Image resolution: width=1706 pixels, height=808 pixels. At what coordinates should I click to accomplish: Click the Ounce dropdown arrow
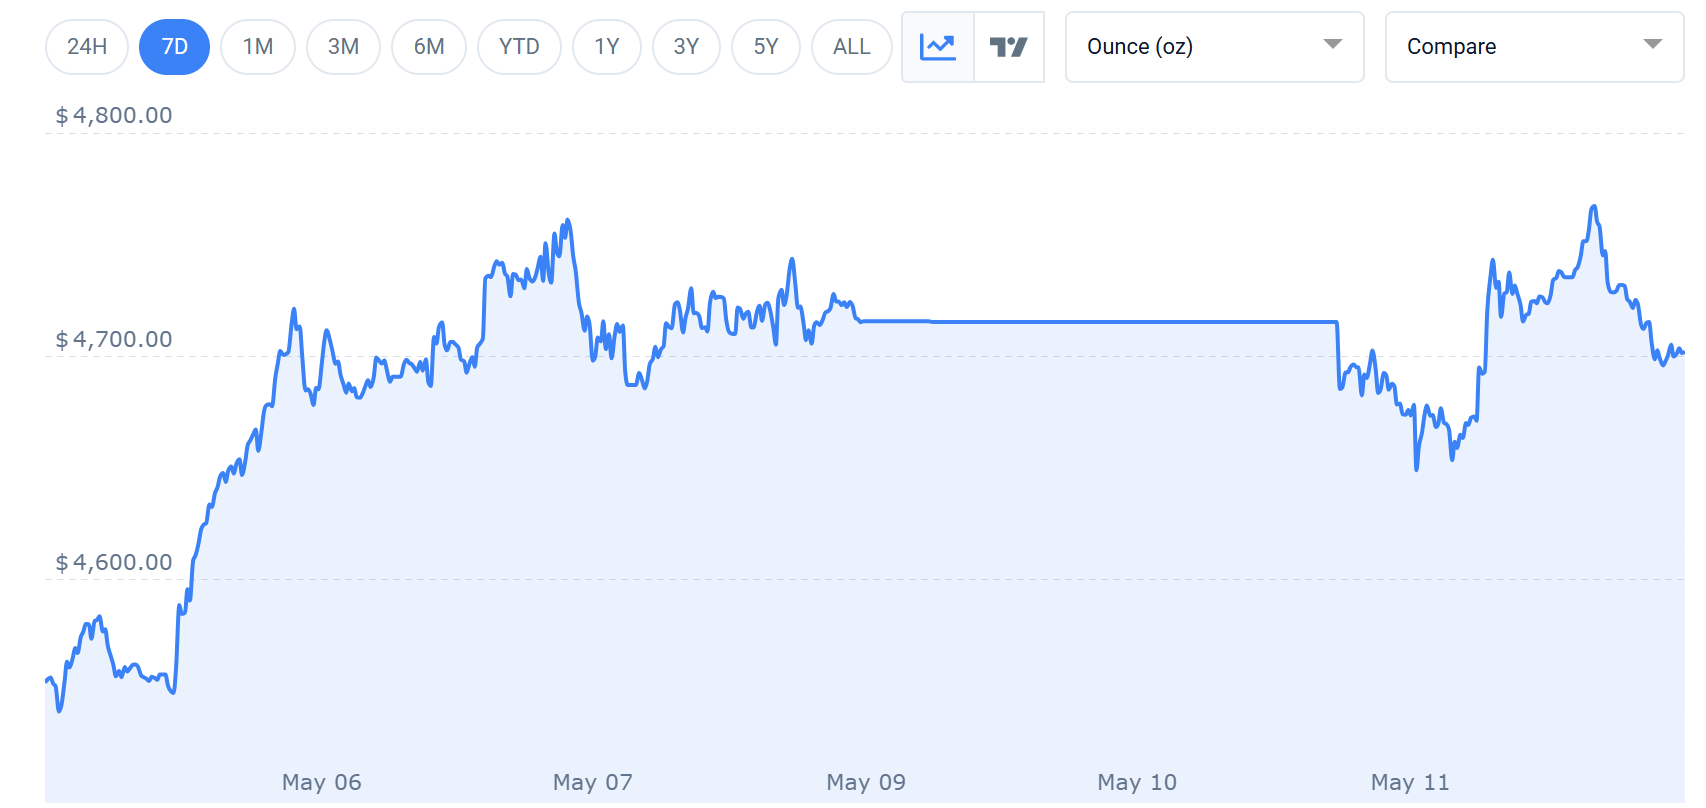tap(1333, 44)
